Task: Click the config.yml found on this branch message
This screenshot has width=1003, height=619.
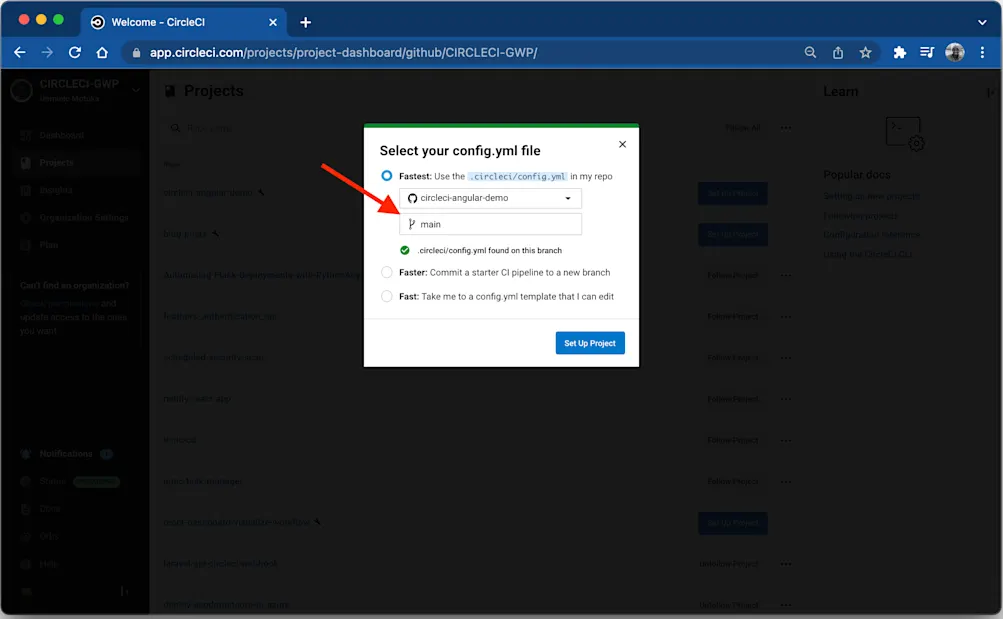Action: (x=489, y=251)
